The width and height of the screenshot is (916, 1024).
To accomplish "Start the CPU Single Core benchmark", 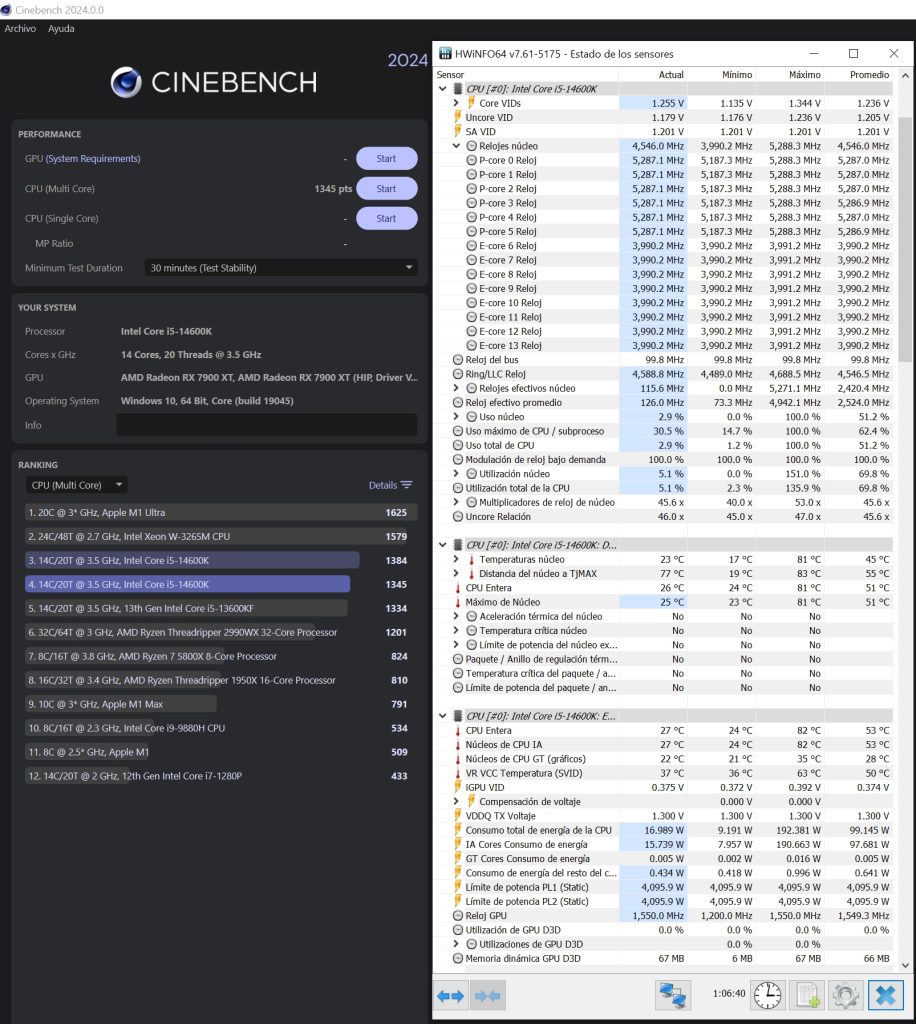I will coord(387,219).
